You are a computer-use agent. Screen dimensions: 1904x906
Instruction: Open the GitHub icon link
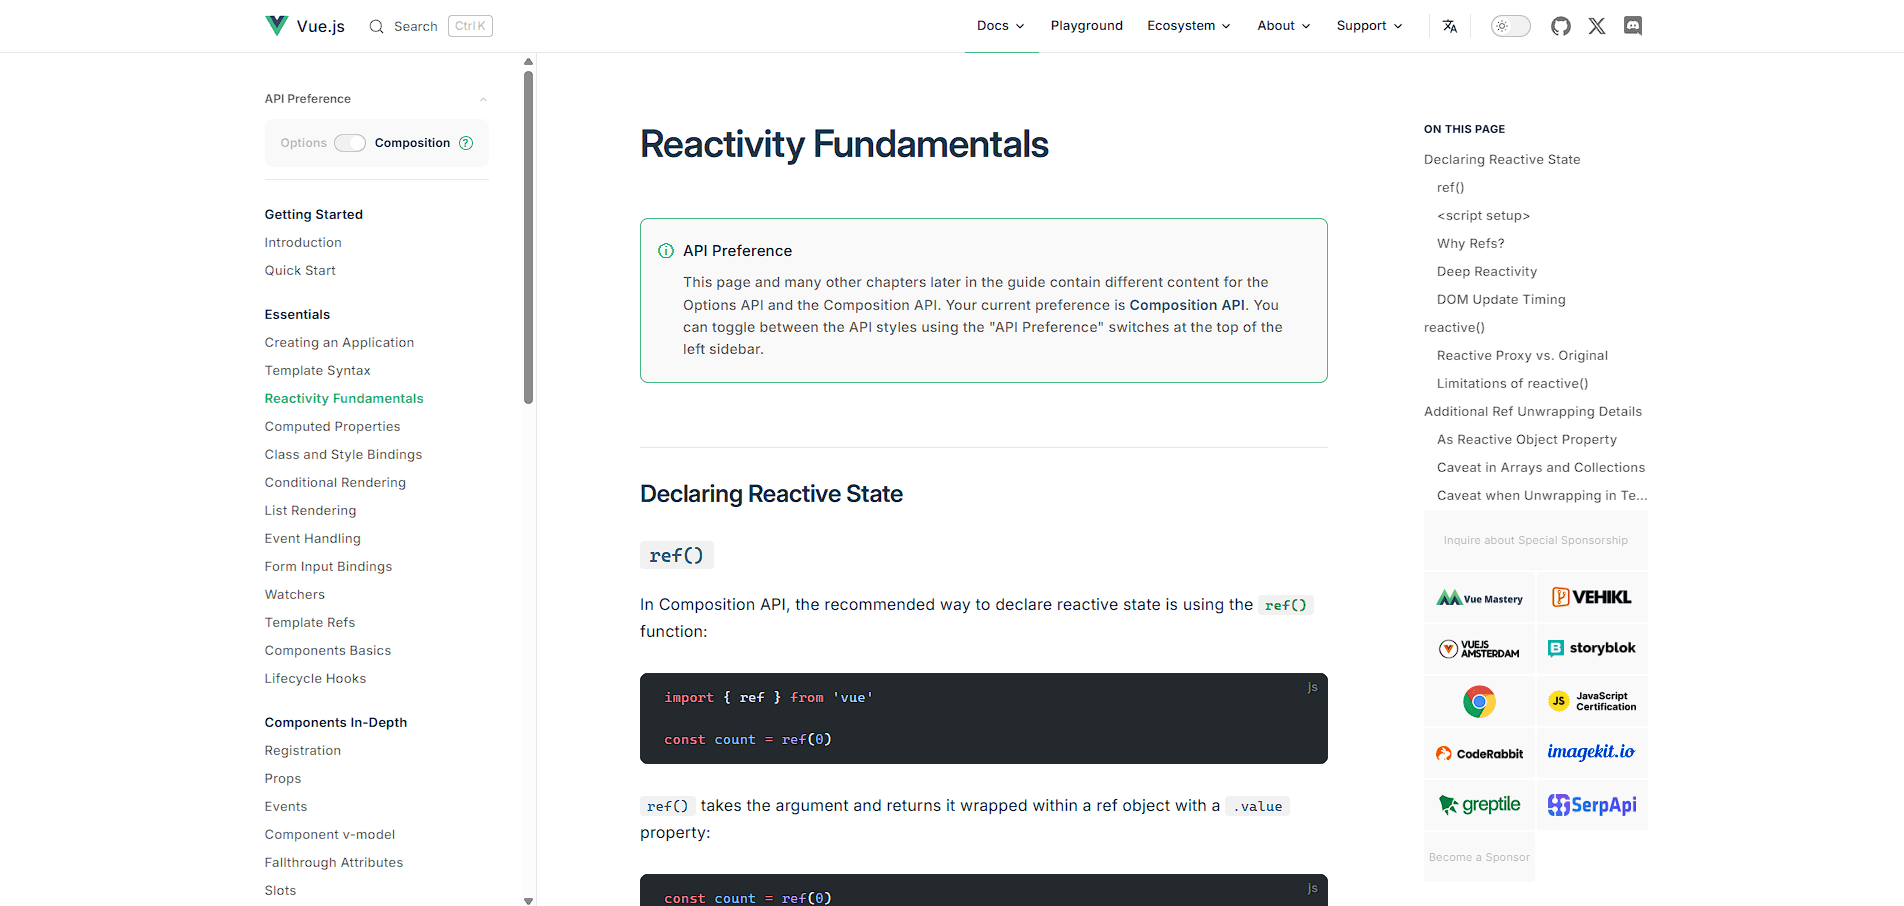[1561, 26]
